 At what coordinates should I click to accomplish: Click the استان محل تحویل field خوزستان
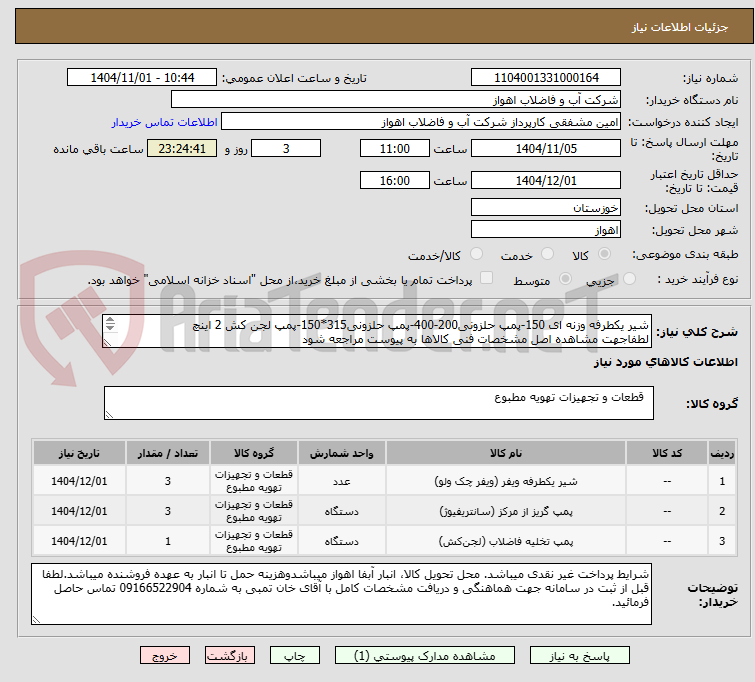(546, 208)
